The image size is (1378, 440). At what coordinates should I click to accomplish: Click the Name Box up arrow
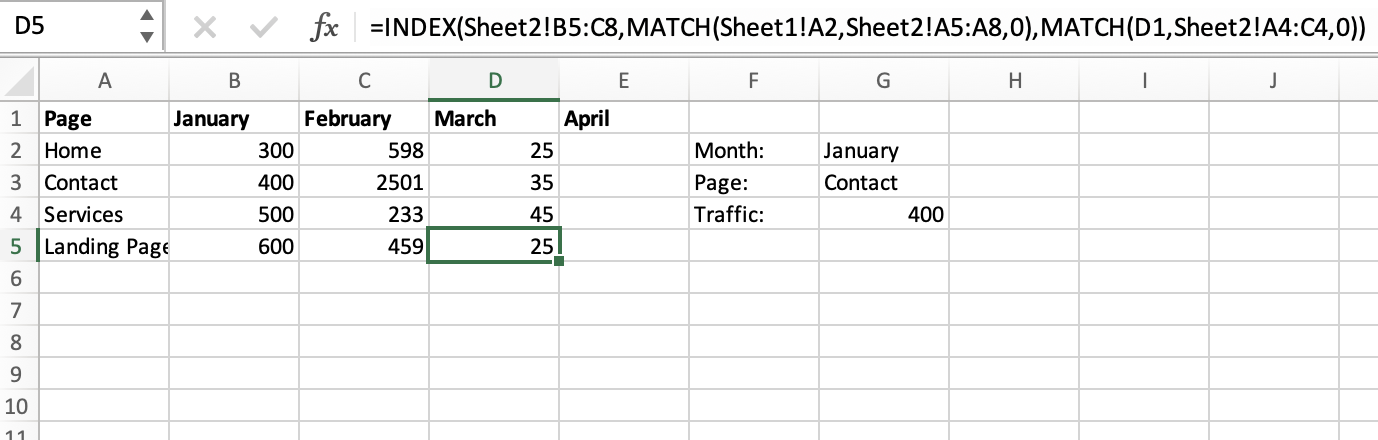coord(147,19)
